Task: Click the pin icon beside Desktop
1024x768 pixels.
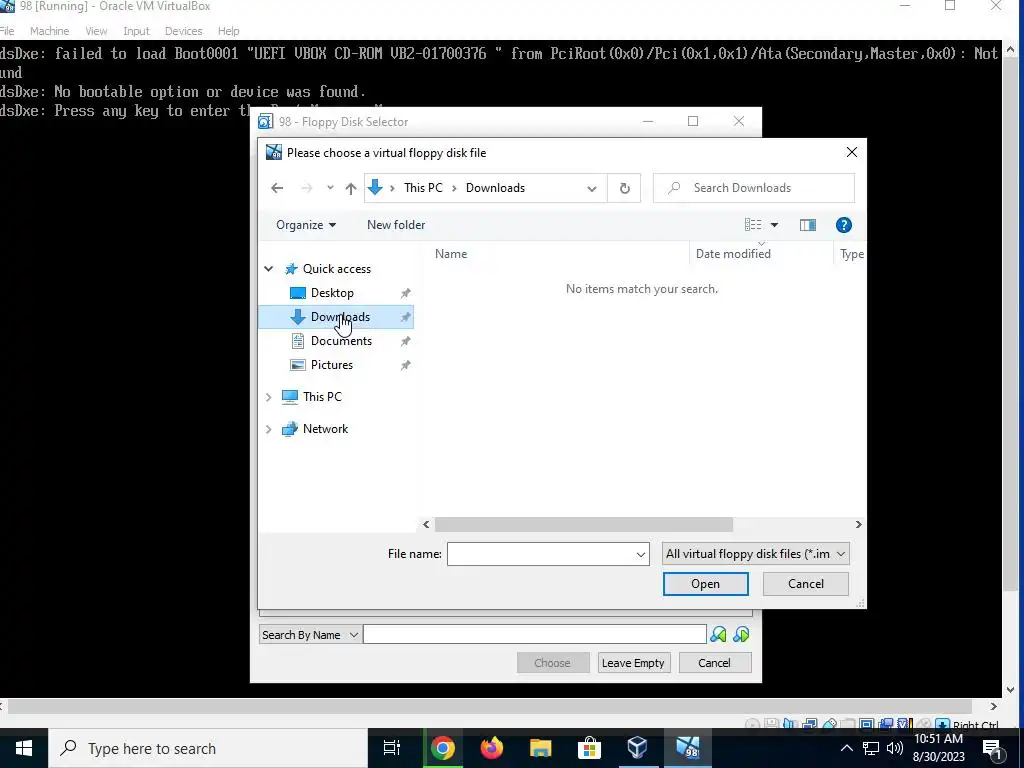Action: coord(406,293)
